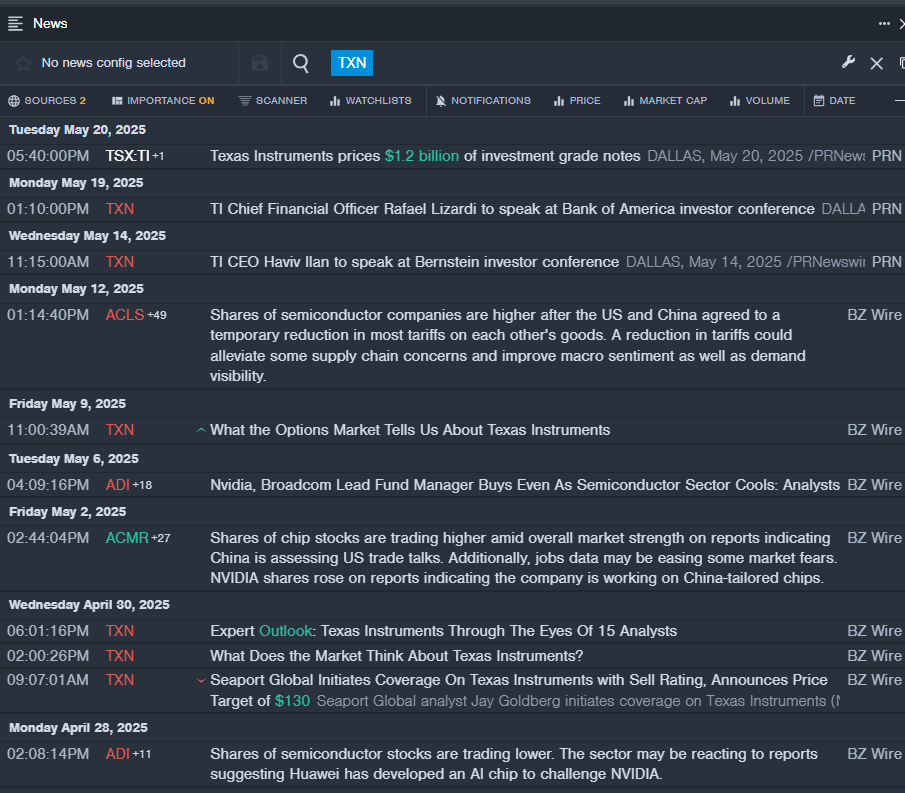Click the search magnifier icon
905x793 pixels.
[301, 63]
